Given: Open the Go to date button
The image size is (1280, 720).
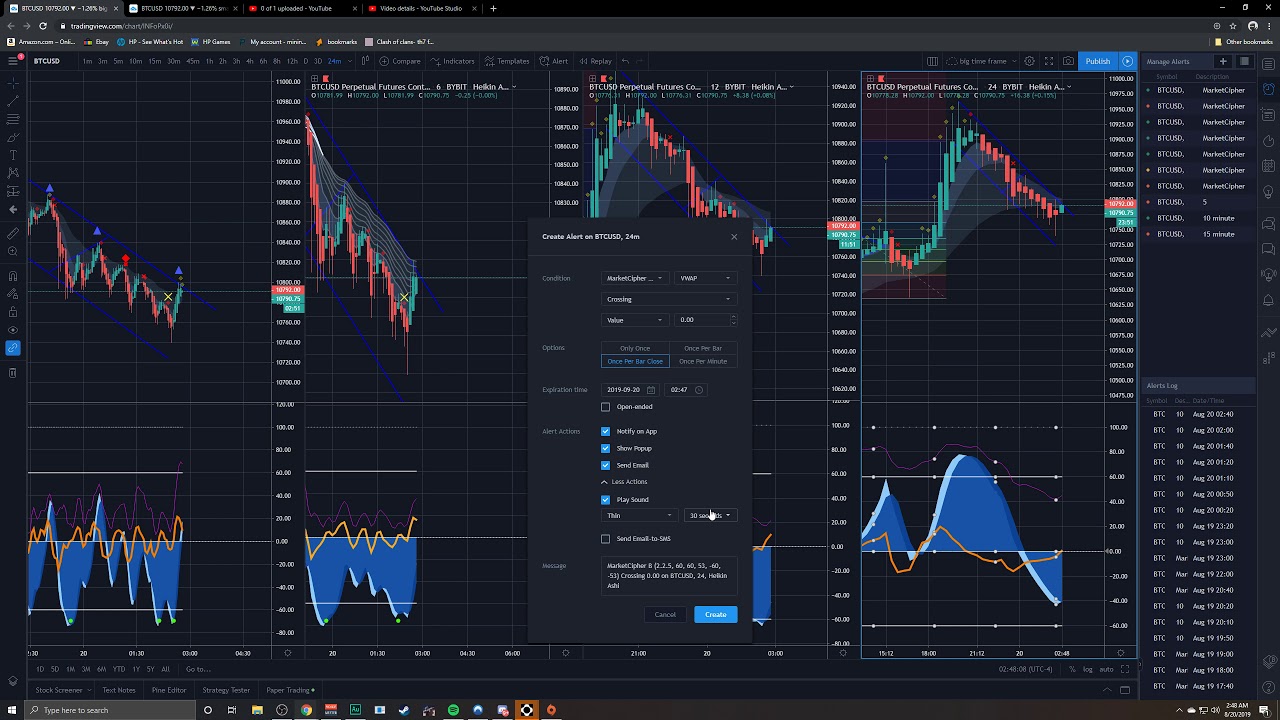Looking at the screenshot, I should click(198, 669).
